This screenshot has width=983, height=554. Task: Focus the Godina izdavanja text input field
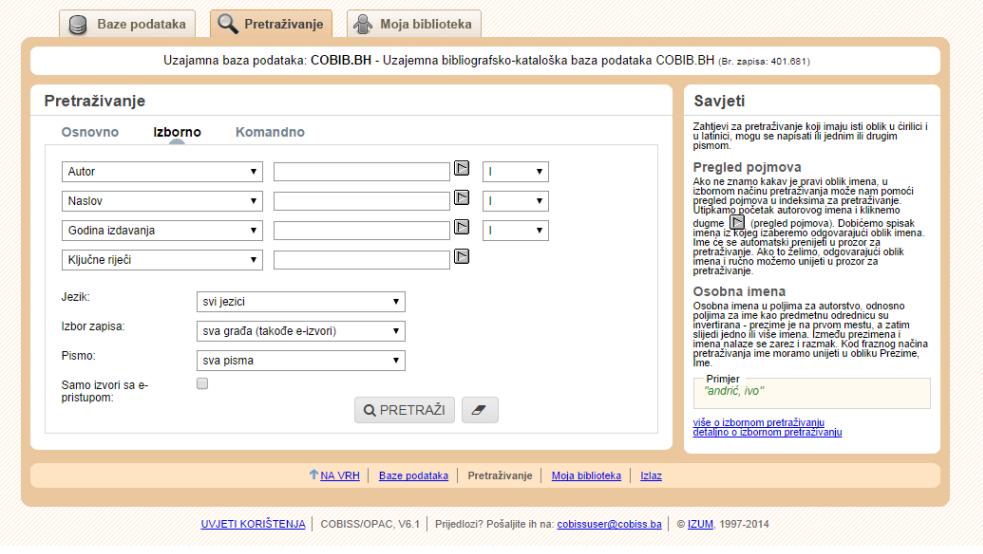pyautogui.click(x=362, y=231)
